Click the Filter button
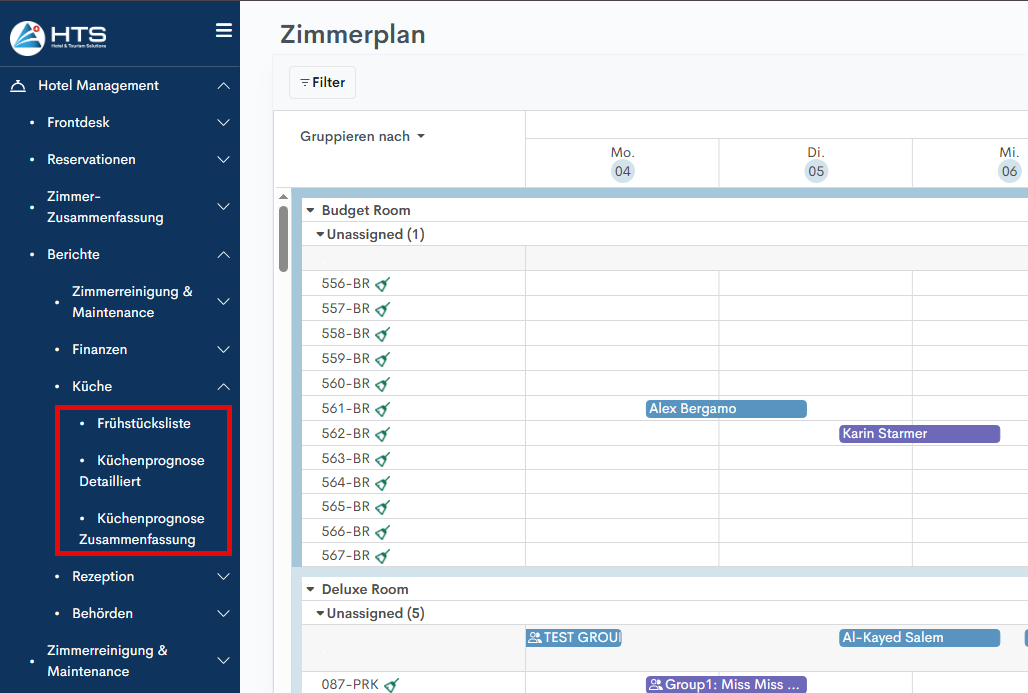Screen dimensions: 1028x693 tap(322, 83)
